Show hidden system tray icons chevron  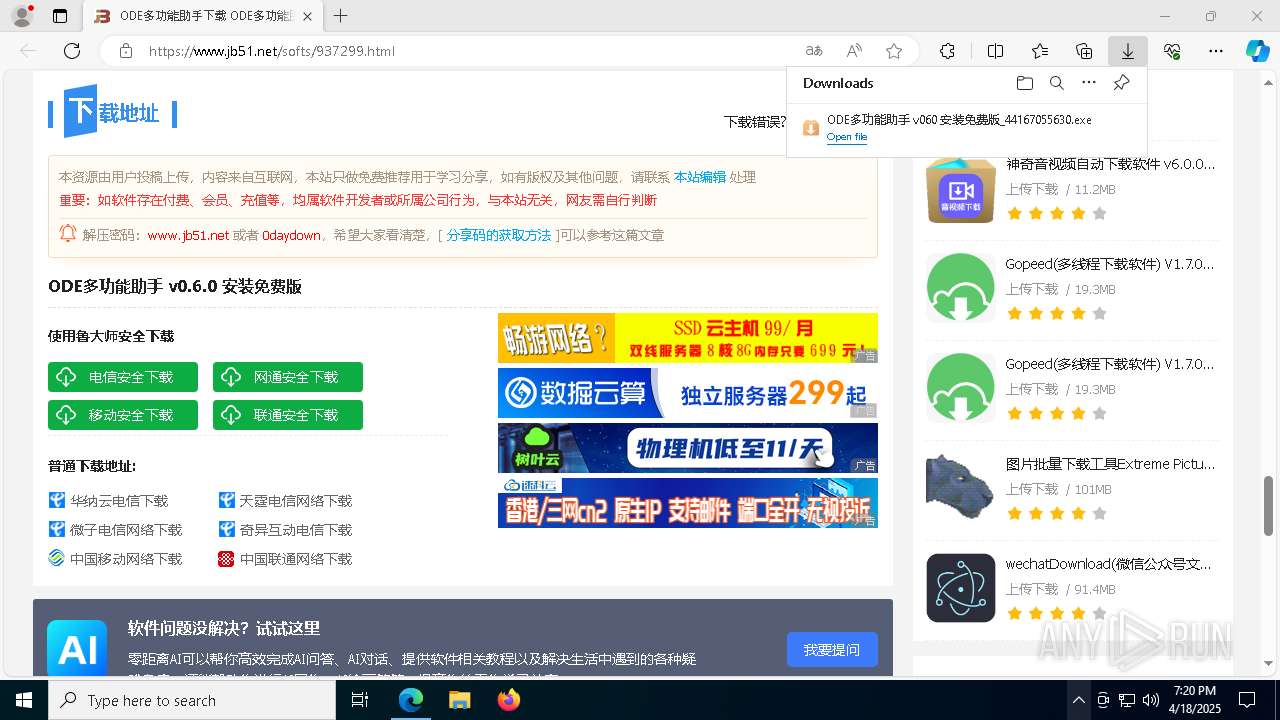[x=1078, y=700]
